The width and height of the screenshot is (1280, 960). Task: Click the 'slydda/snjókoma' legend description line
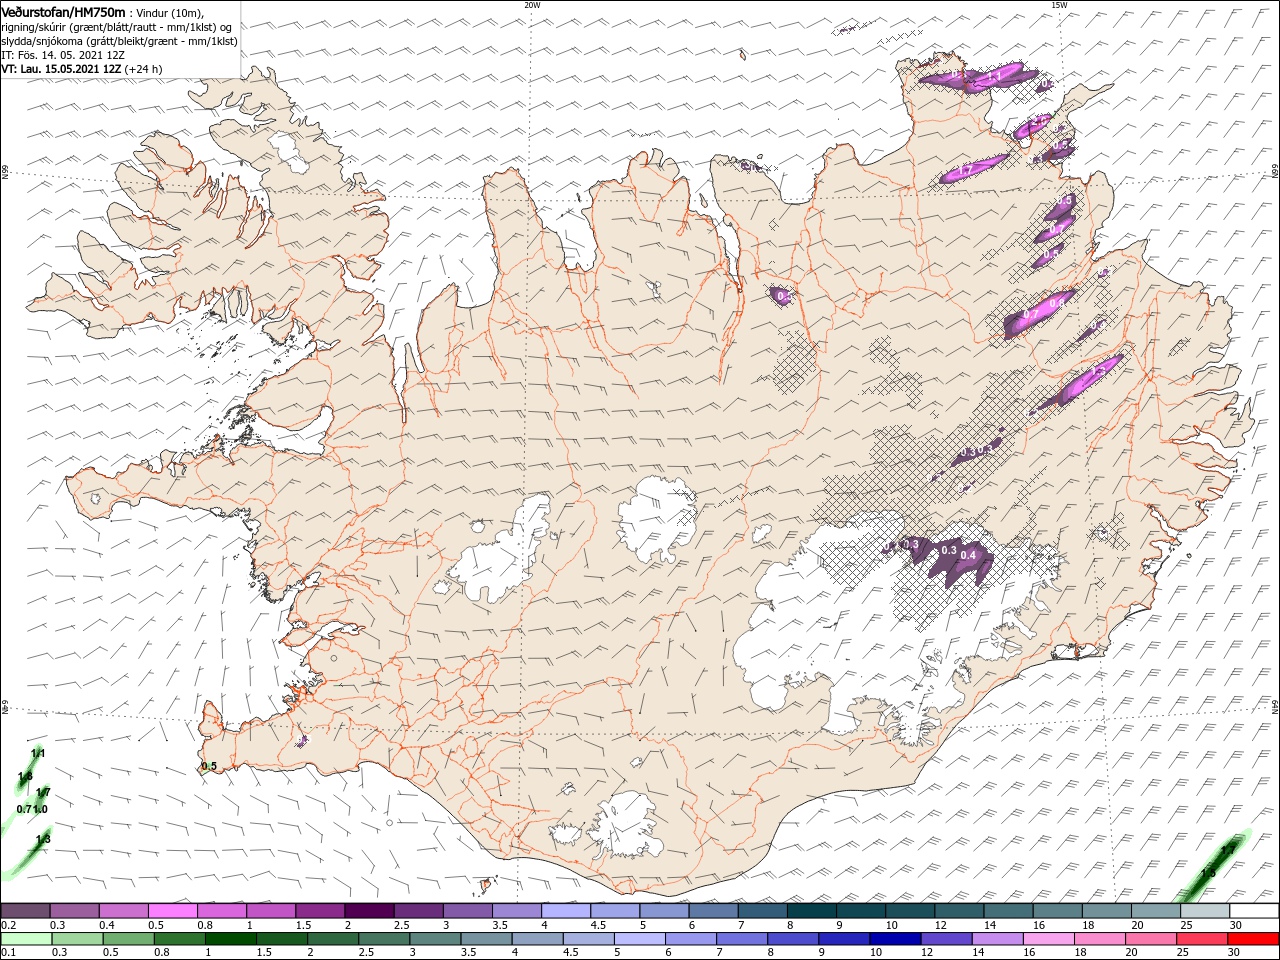pyautogui.click(x=119, y=41)
